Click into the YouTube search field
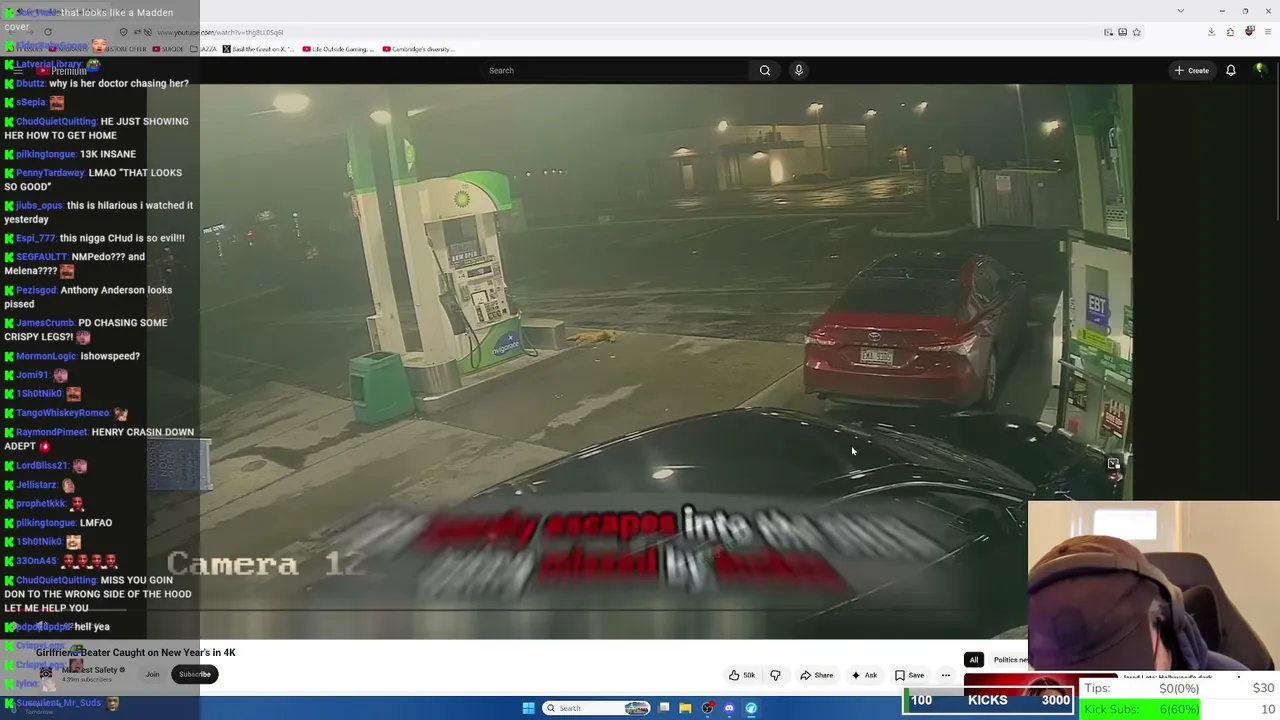Image resolution: width=1280 pixels, height=720 pixels. coord(615,70)
